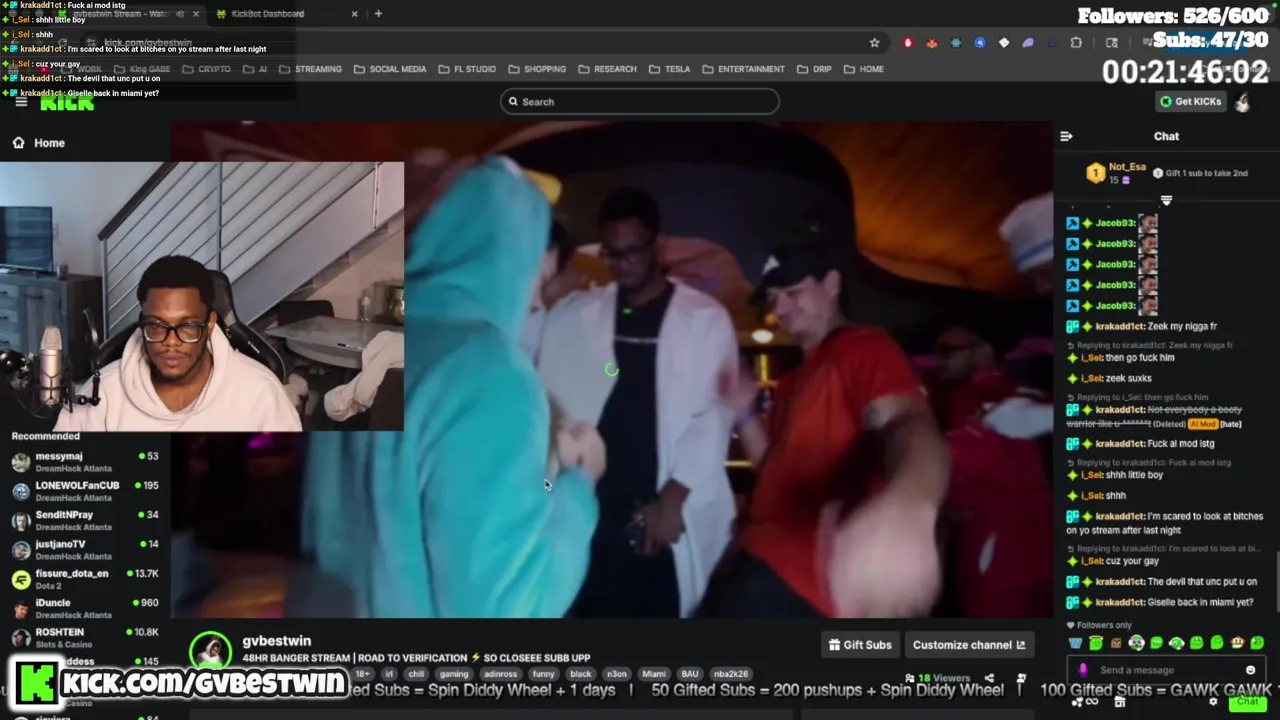
Task: Click the Gift Subs button
Action: coord(860,645)
